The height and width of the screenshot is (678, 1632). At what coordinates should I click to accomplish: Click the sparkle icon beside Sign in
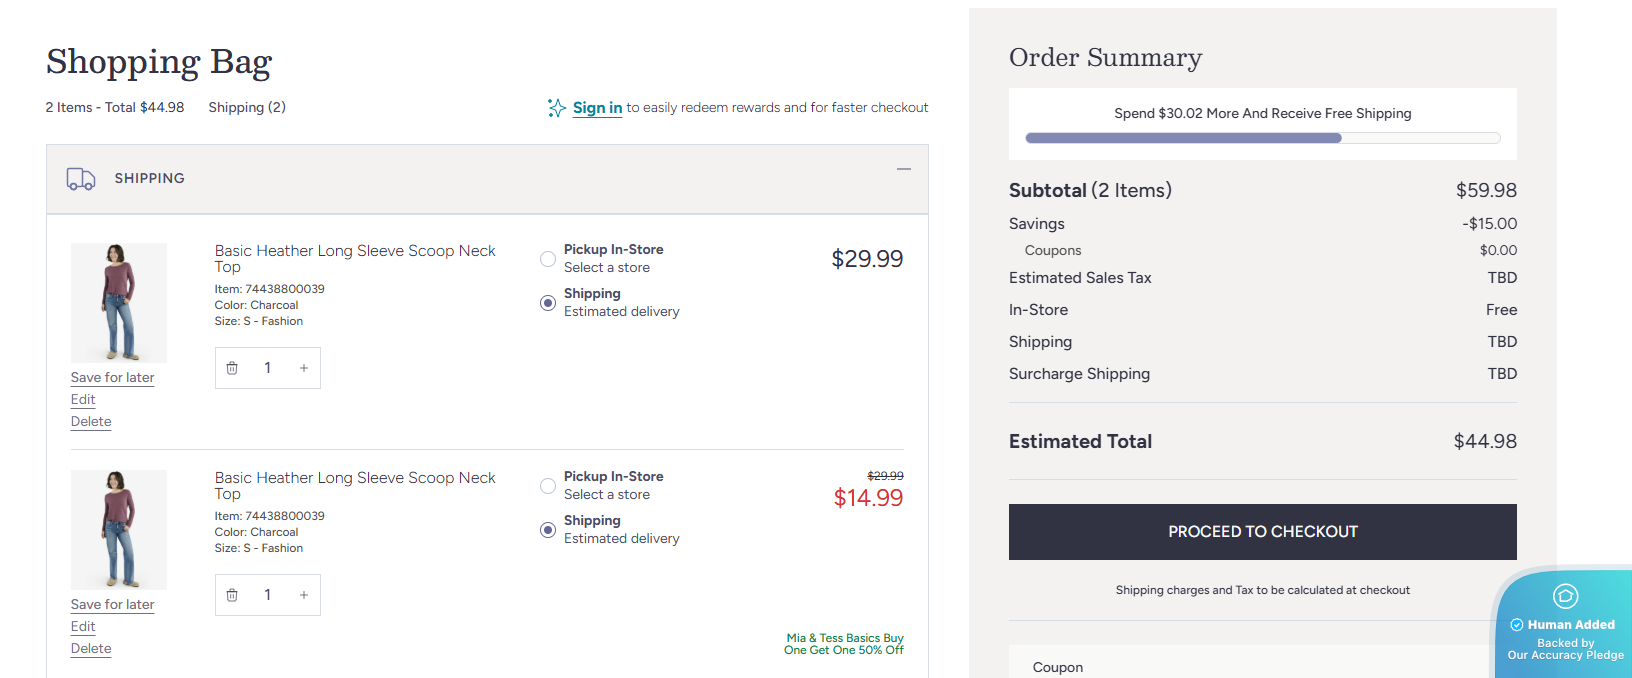pyautogui.click(x=556, y=107)
